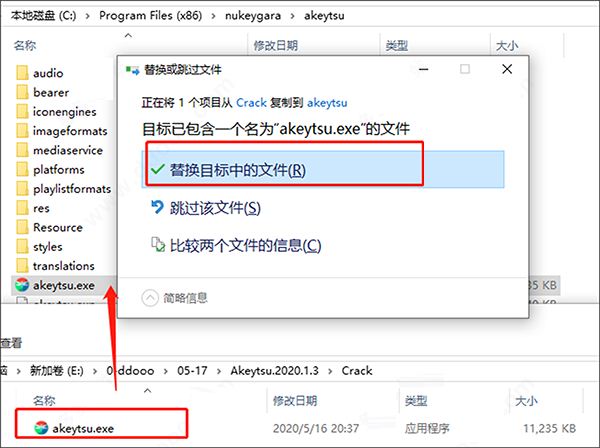Select the translations folder
Viewport: 600px width, 448px height.
tap(55, 266)
